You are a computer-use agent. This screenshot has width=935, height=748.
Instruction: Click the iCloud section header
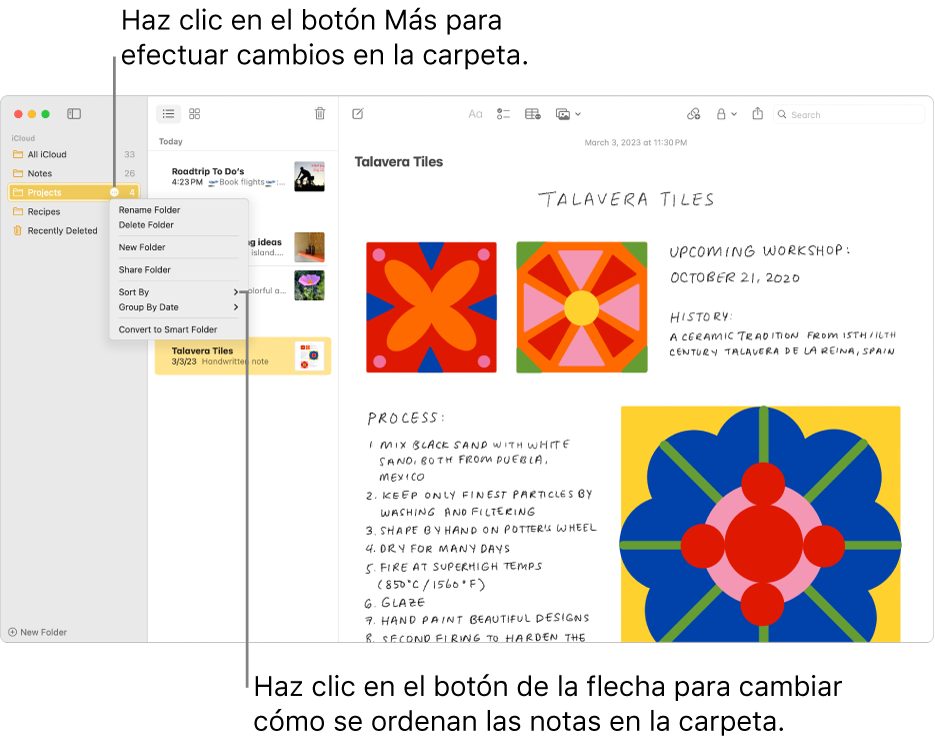point(23,138)
